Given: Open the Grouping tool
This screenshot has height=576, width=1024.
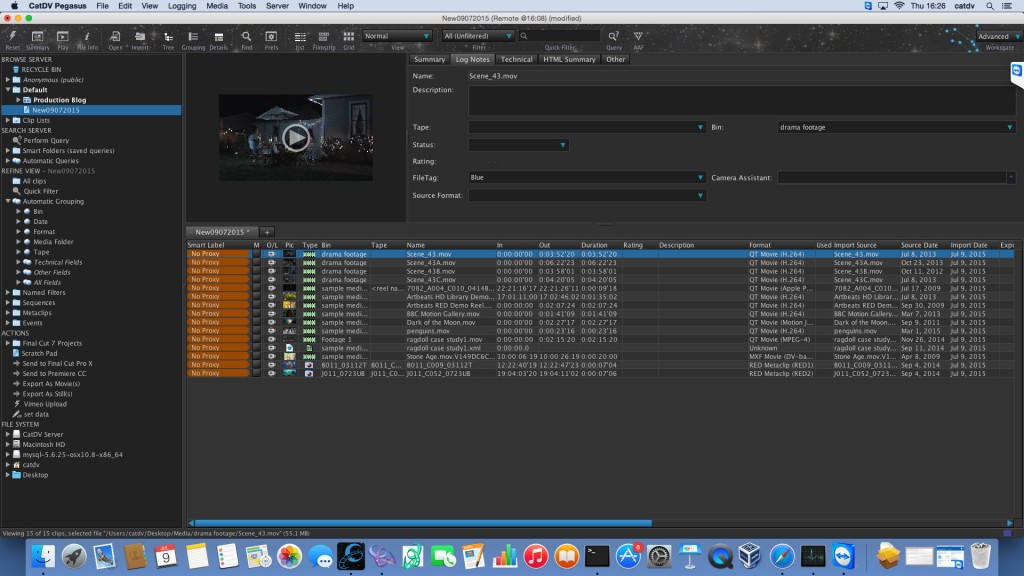Looking at the screenshot, I should (x=195, y=37).
